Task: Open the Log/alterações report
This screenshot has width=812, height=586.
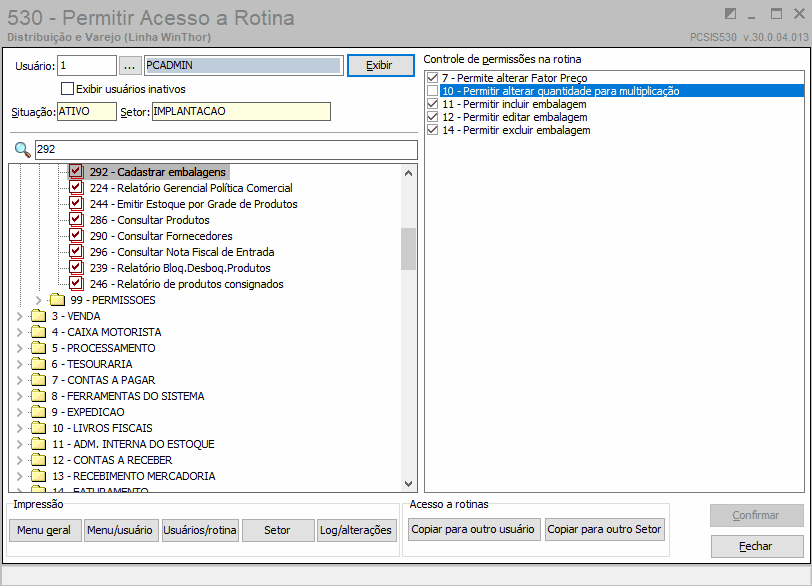Action: pyautogui.click(x=356, y=530)
